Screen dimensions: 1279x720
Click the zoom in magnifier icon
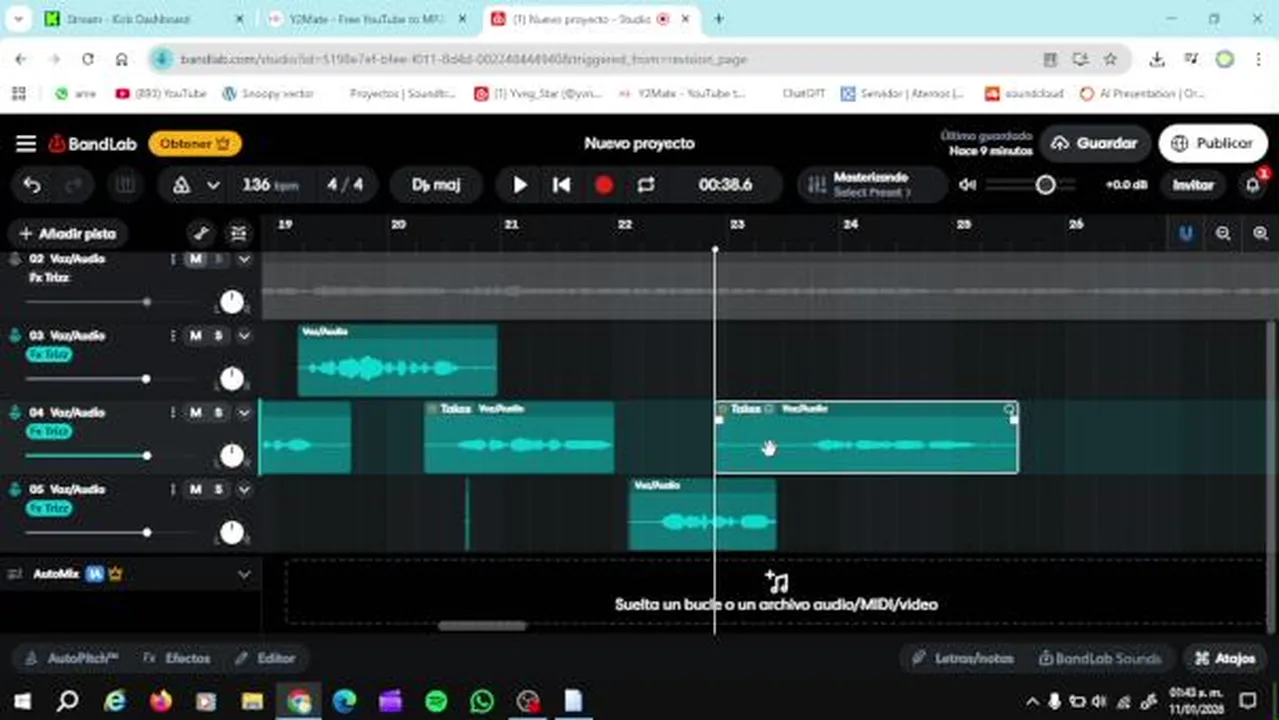1260,233
